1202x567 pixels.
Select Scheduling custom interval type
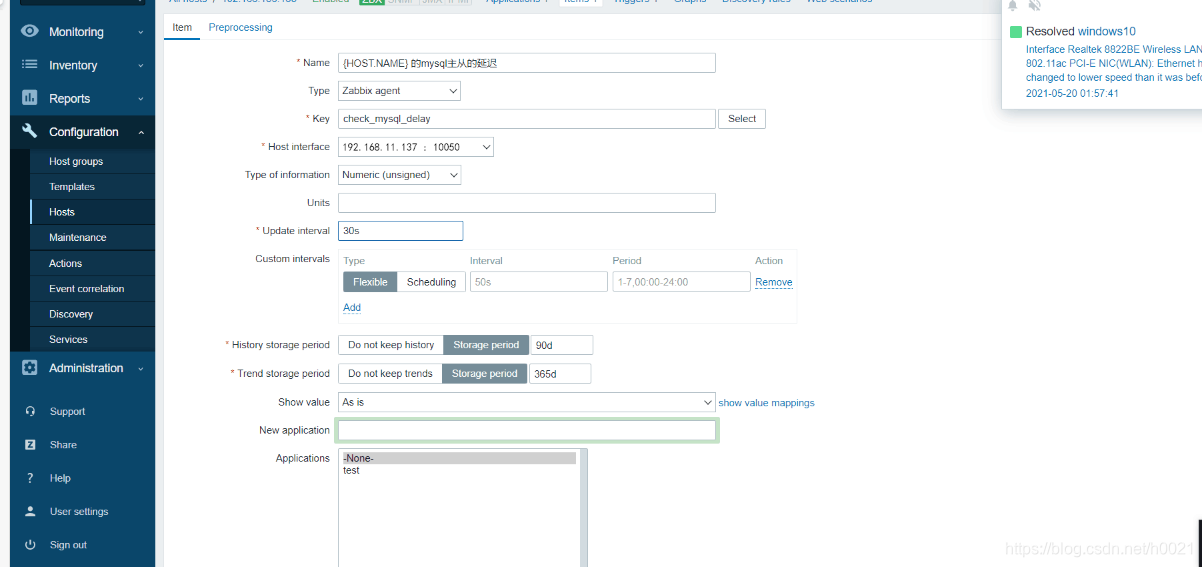pyautogui.click(x=431, y=282)
